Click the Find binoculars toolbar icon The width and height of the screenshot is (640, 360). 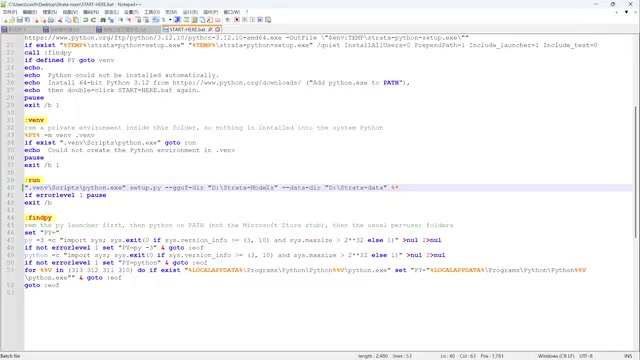point(103,20)
